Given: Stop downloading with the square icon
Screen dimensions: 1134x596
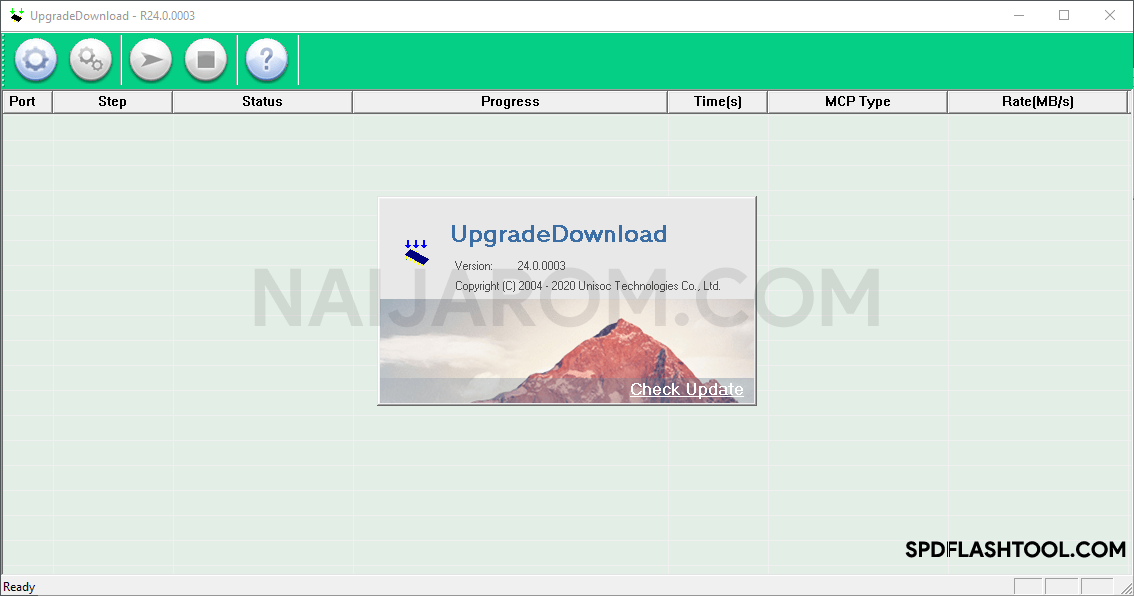Looking at the screenshot, I should [205, 59].
